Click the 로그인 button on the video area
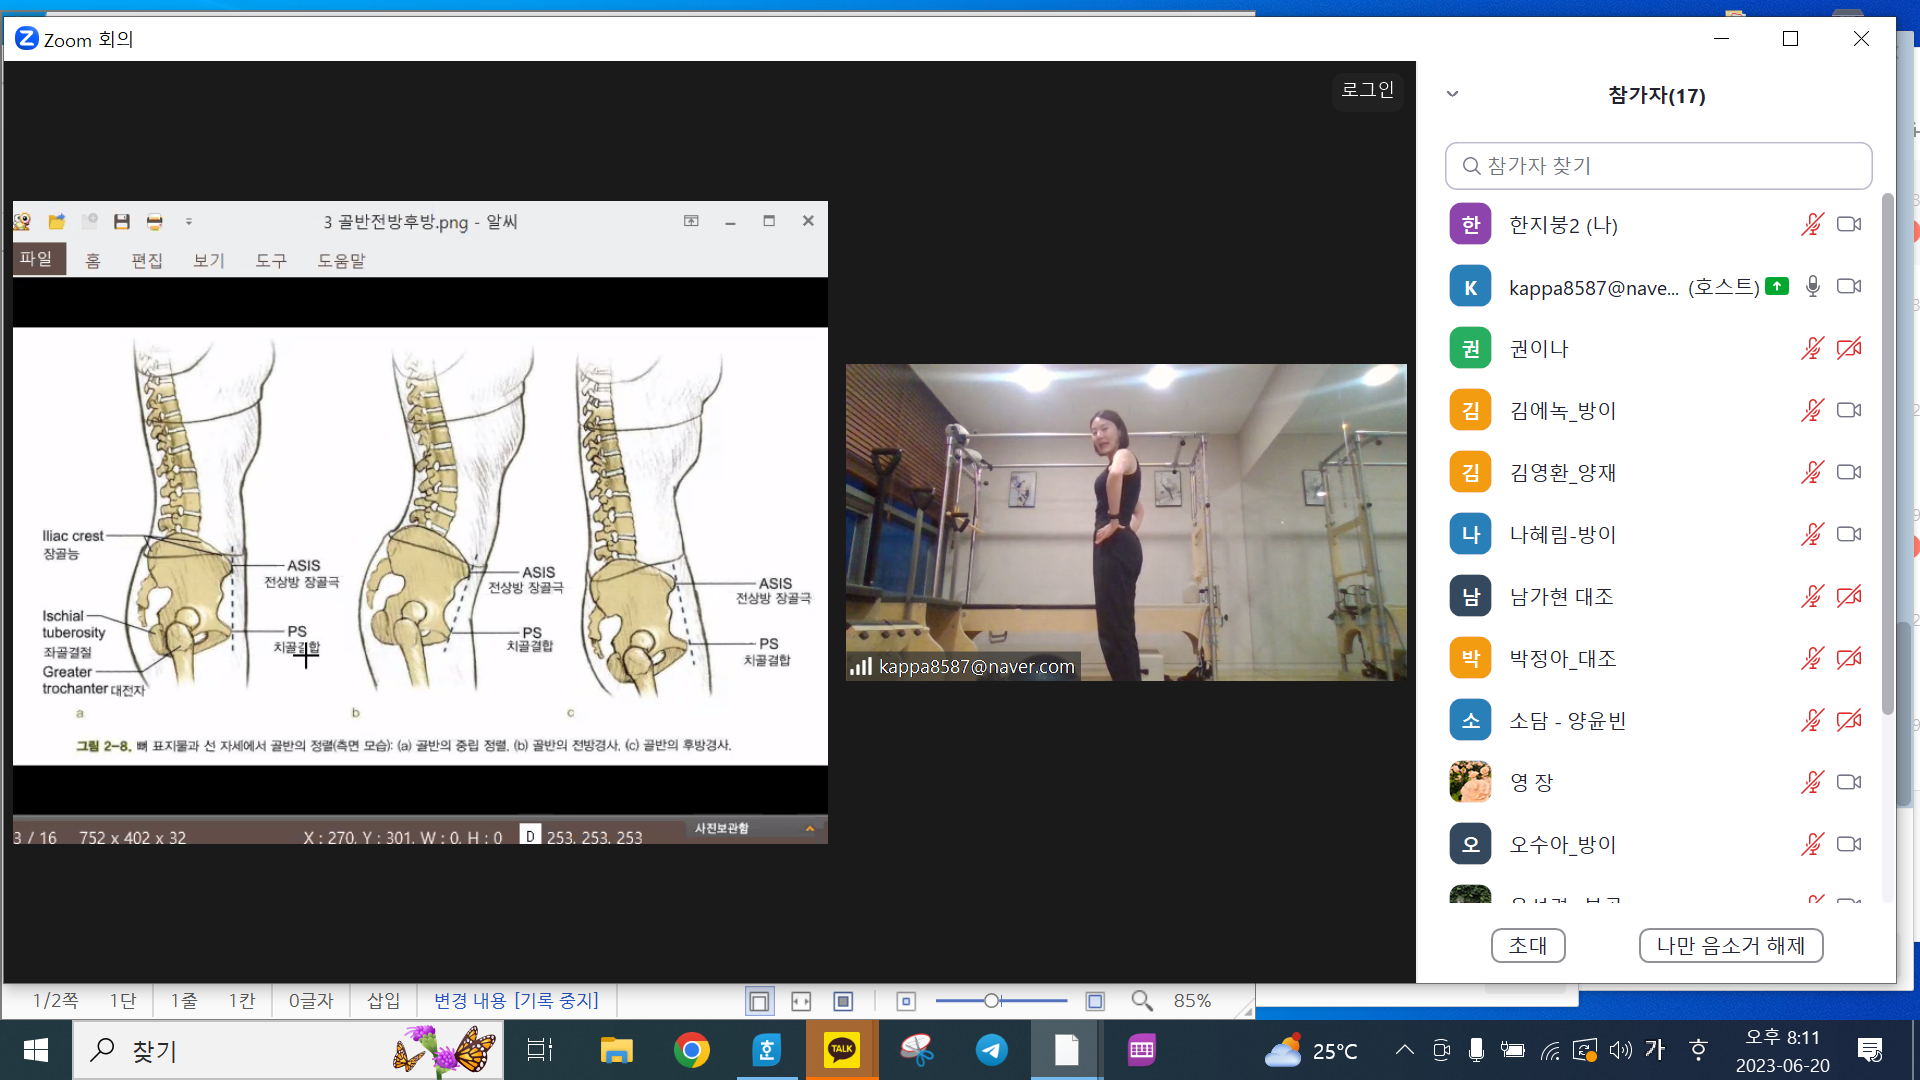The width and height of the screenshot is (1920, 1080). click(x=1367, y=90)
